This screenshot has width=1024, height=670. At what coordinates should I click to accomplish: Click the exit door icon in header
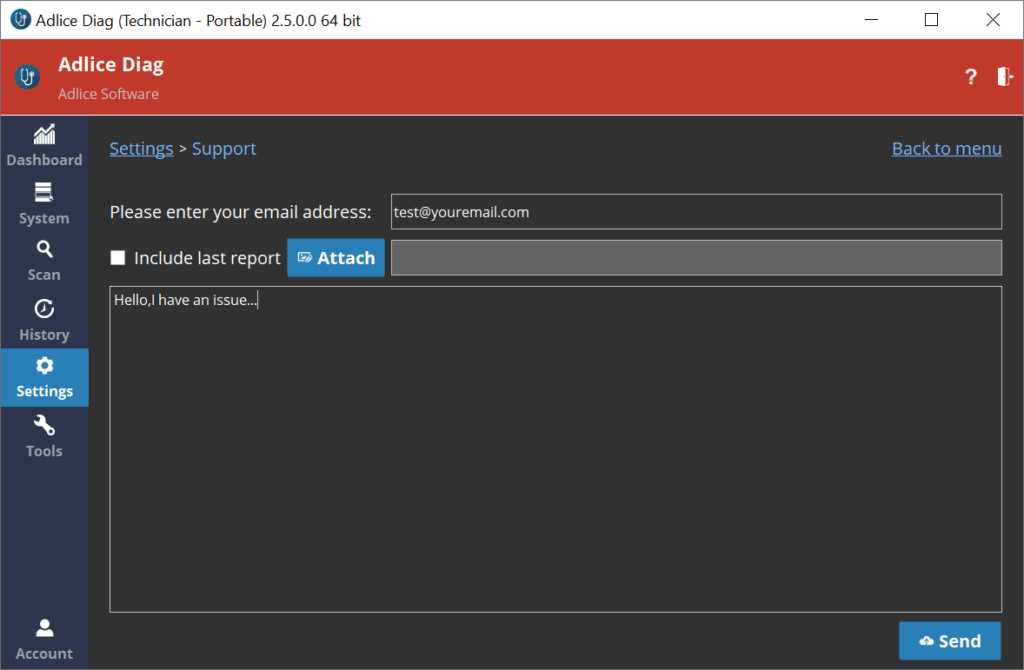[x=1005, y=77]
